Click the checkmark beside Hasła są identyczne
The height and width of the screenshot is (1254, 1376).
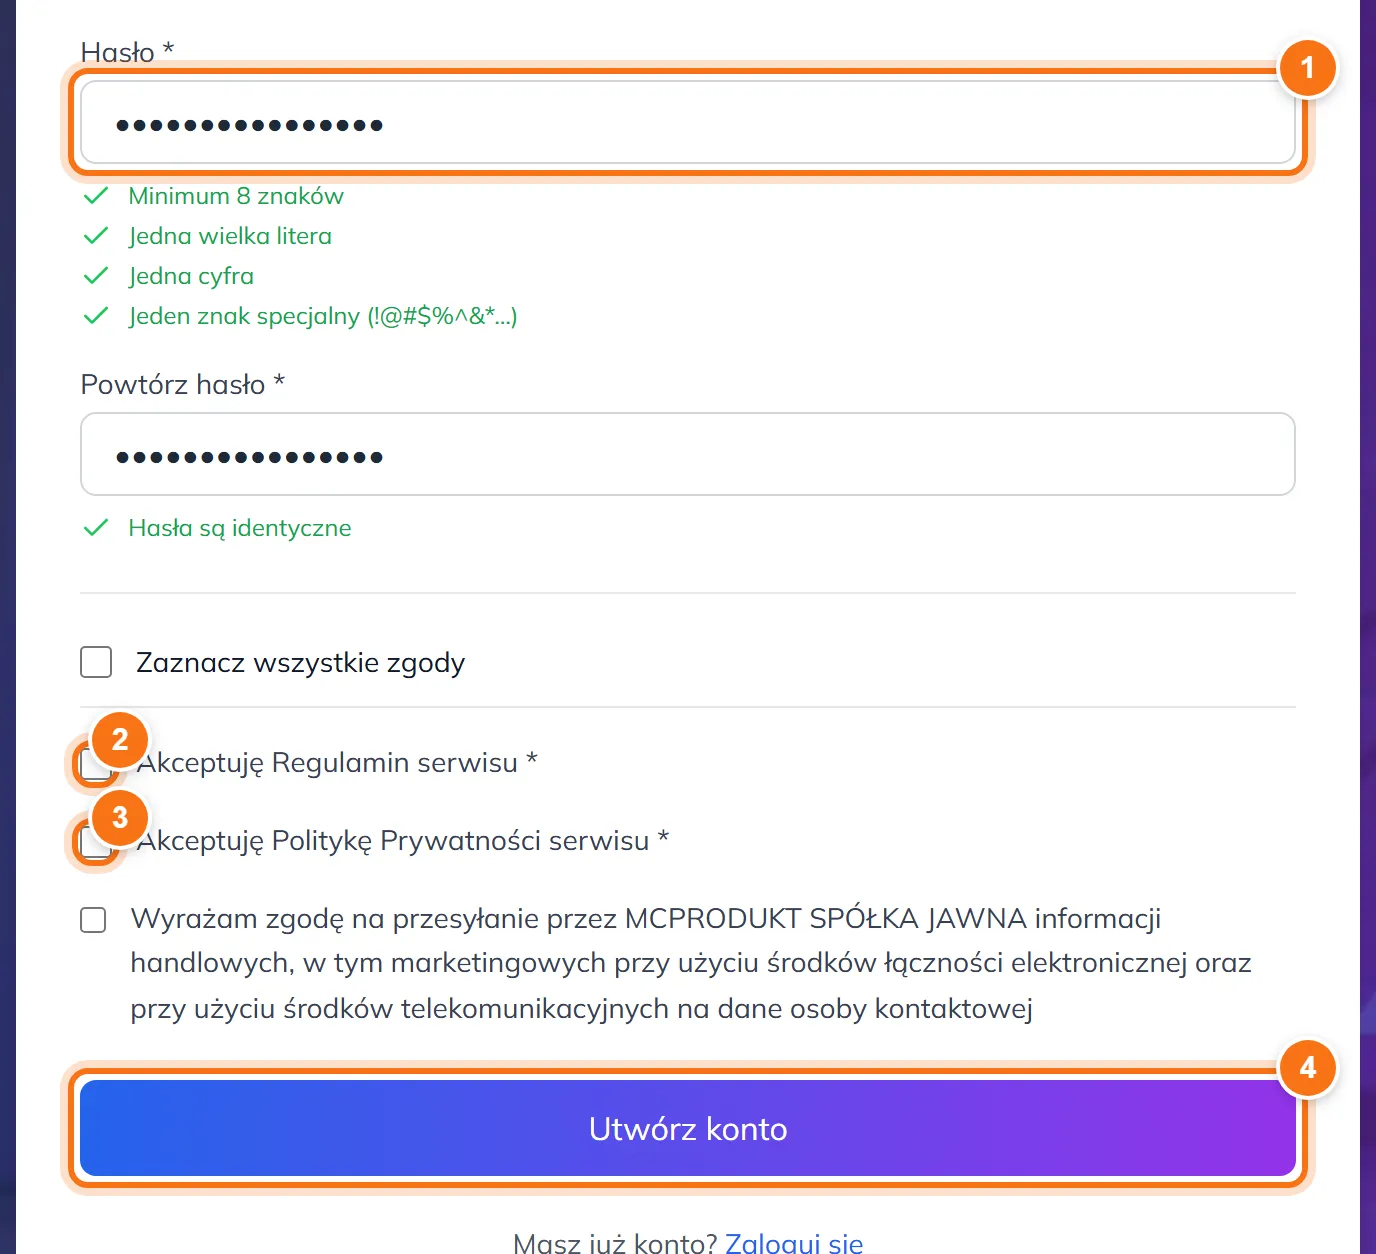click(96, 528)
